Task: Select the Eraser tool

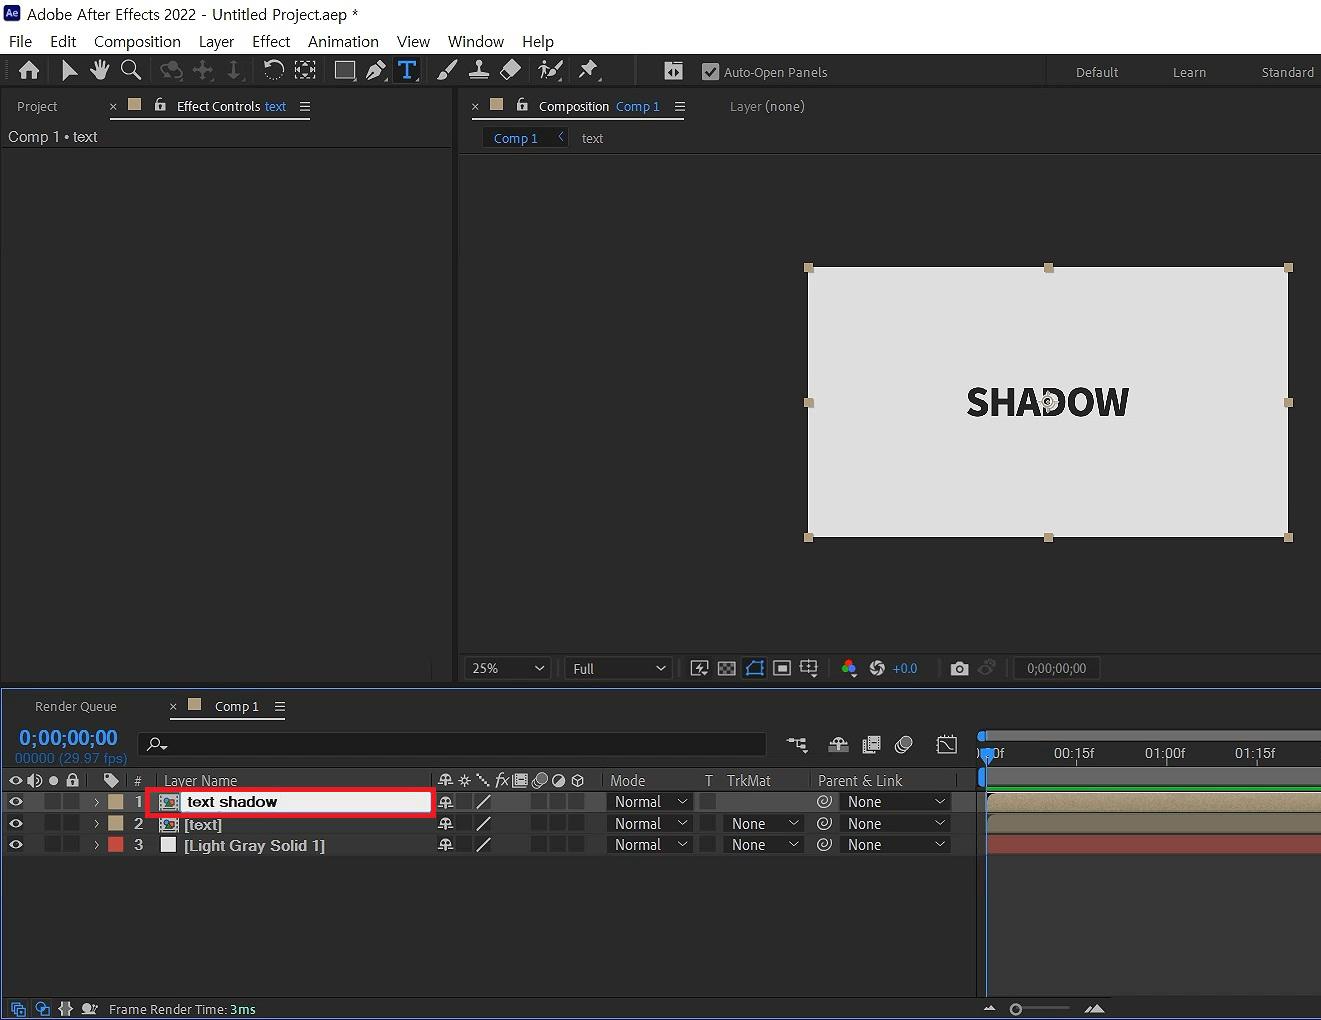Action: tap(510, 70)
